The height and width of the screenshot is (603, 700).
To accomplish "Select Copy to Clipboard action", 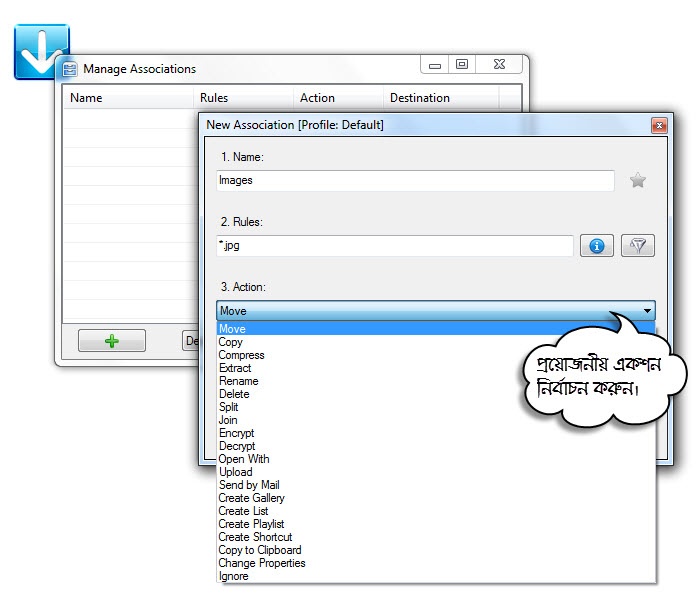I will tap(436, 549).
